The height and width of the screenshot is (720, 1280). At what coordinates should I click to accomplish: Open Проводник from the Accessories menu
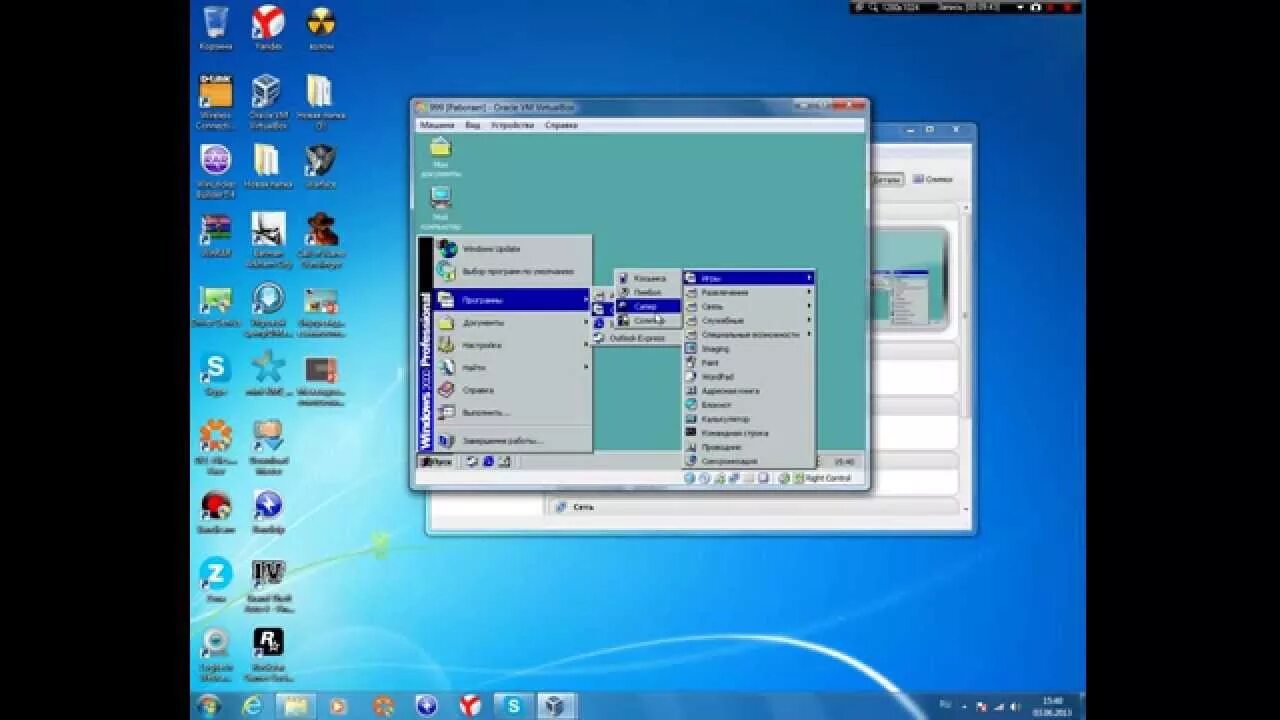point(749,447)
